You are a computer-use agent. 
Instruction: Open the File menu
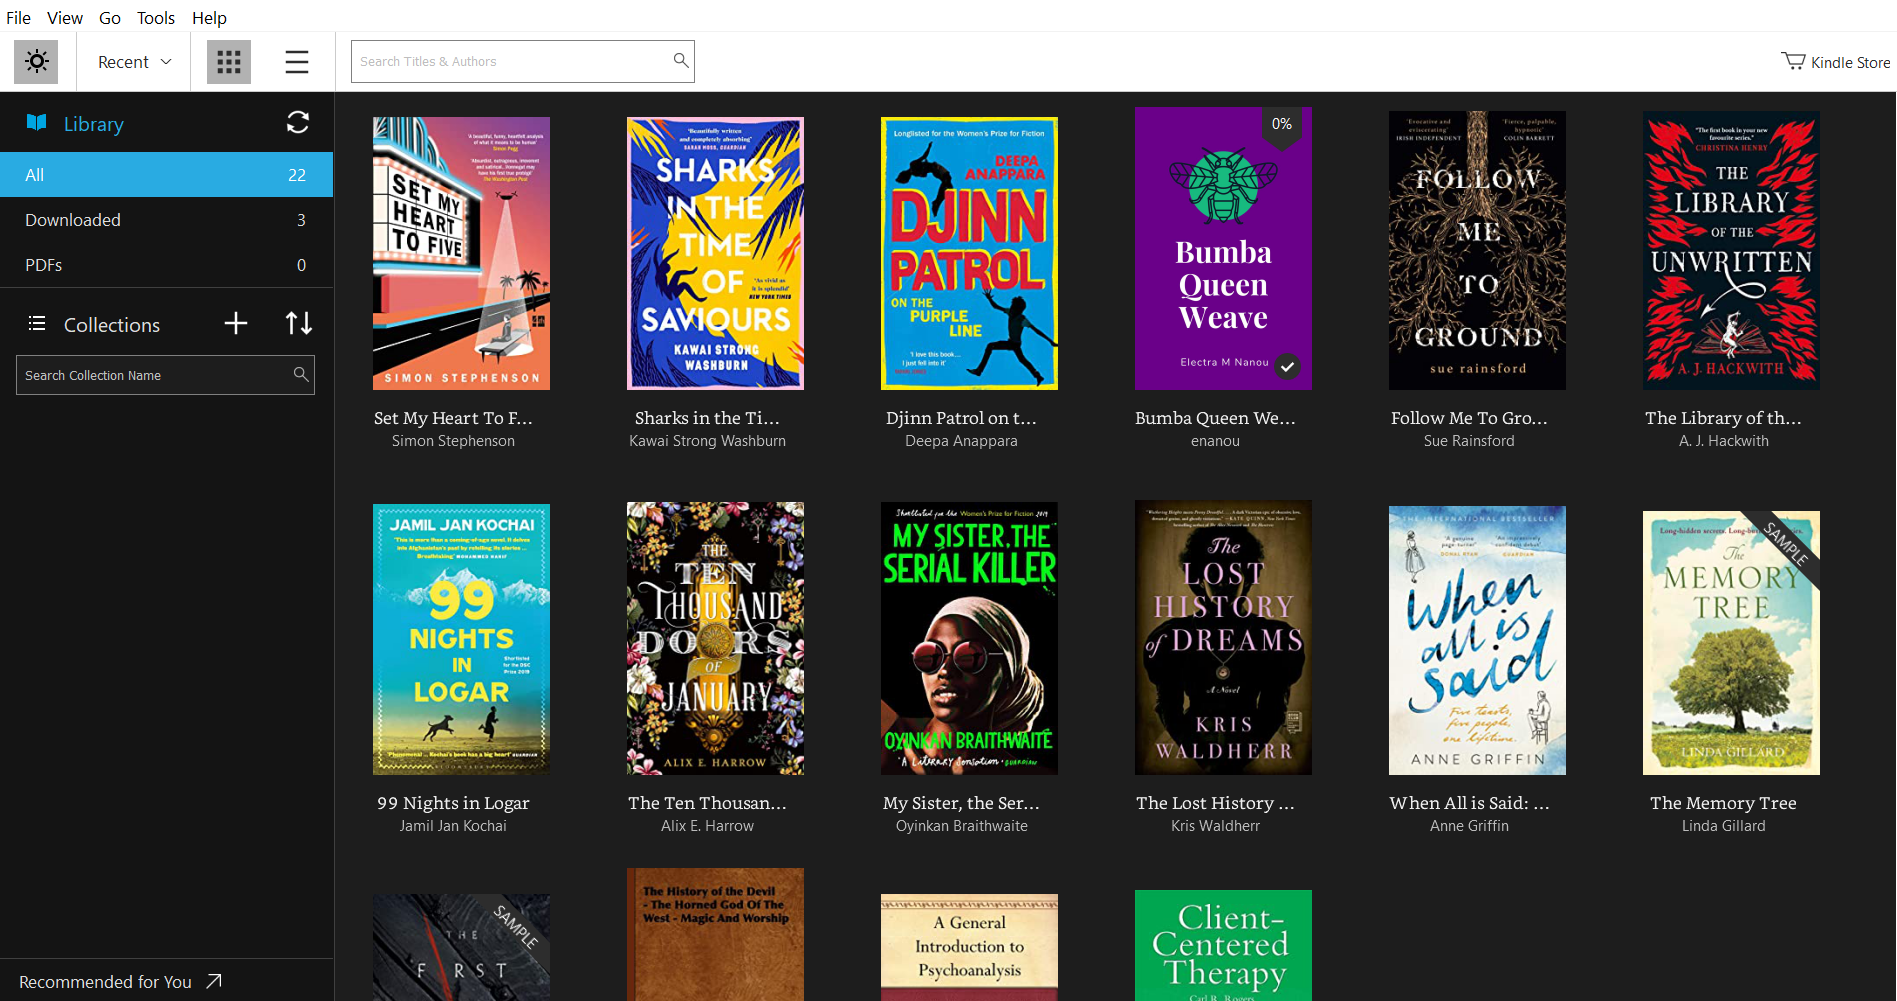tap(18, 18)
